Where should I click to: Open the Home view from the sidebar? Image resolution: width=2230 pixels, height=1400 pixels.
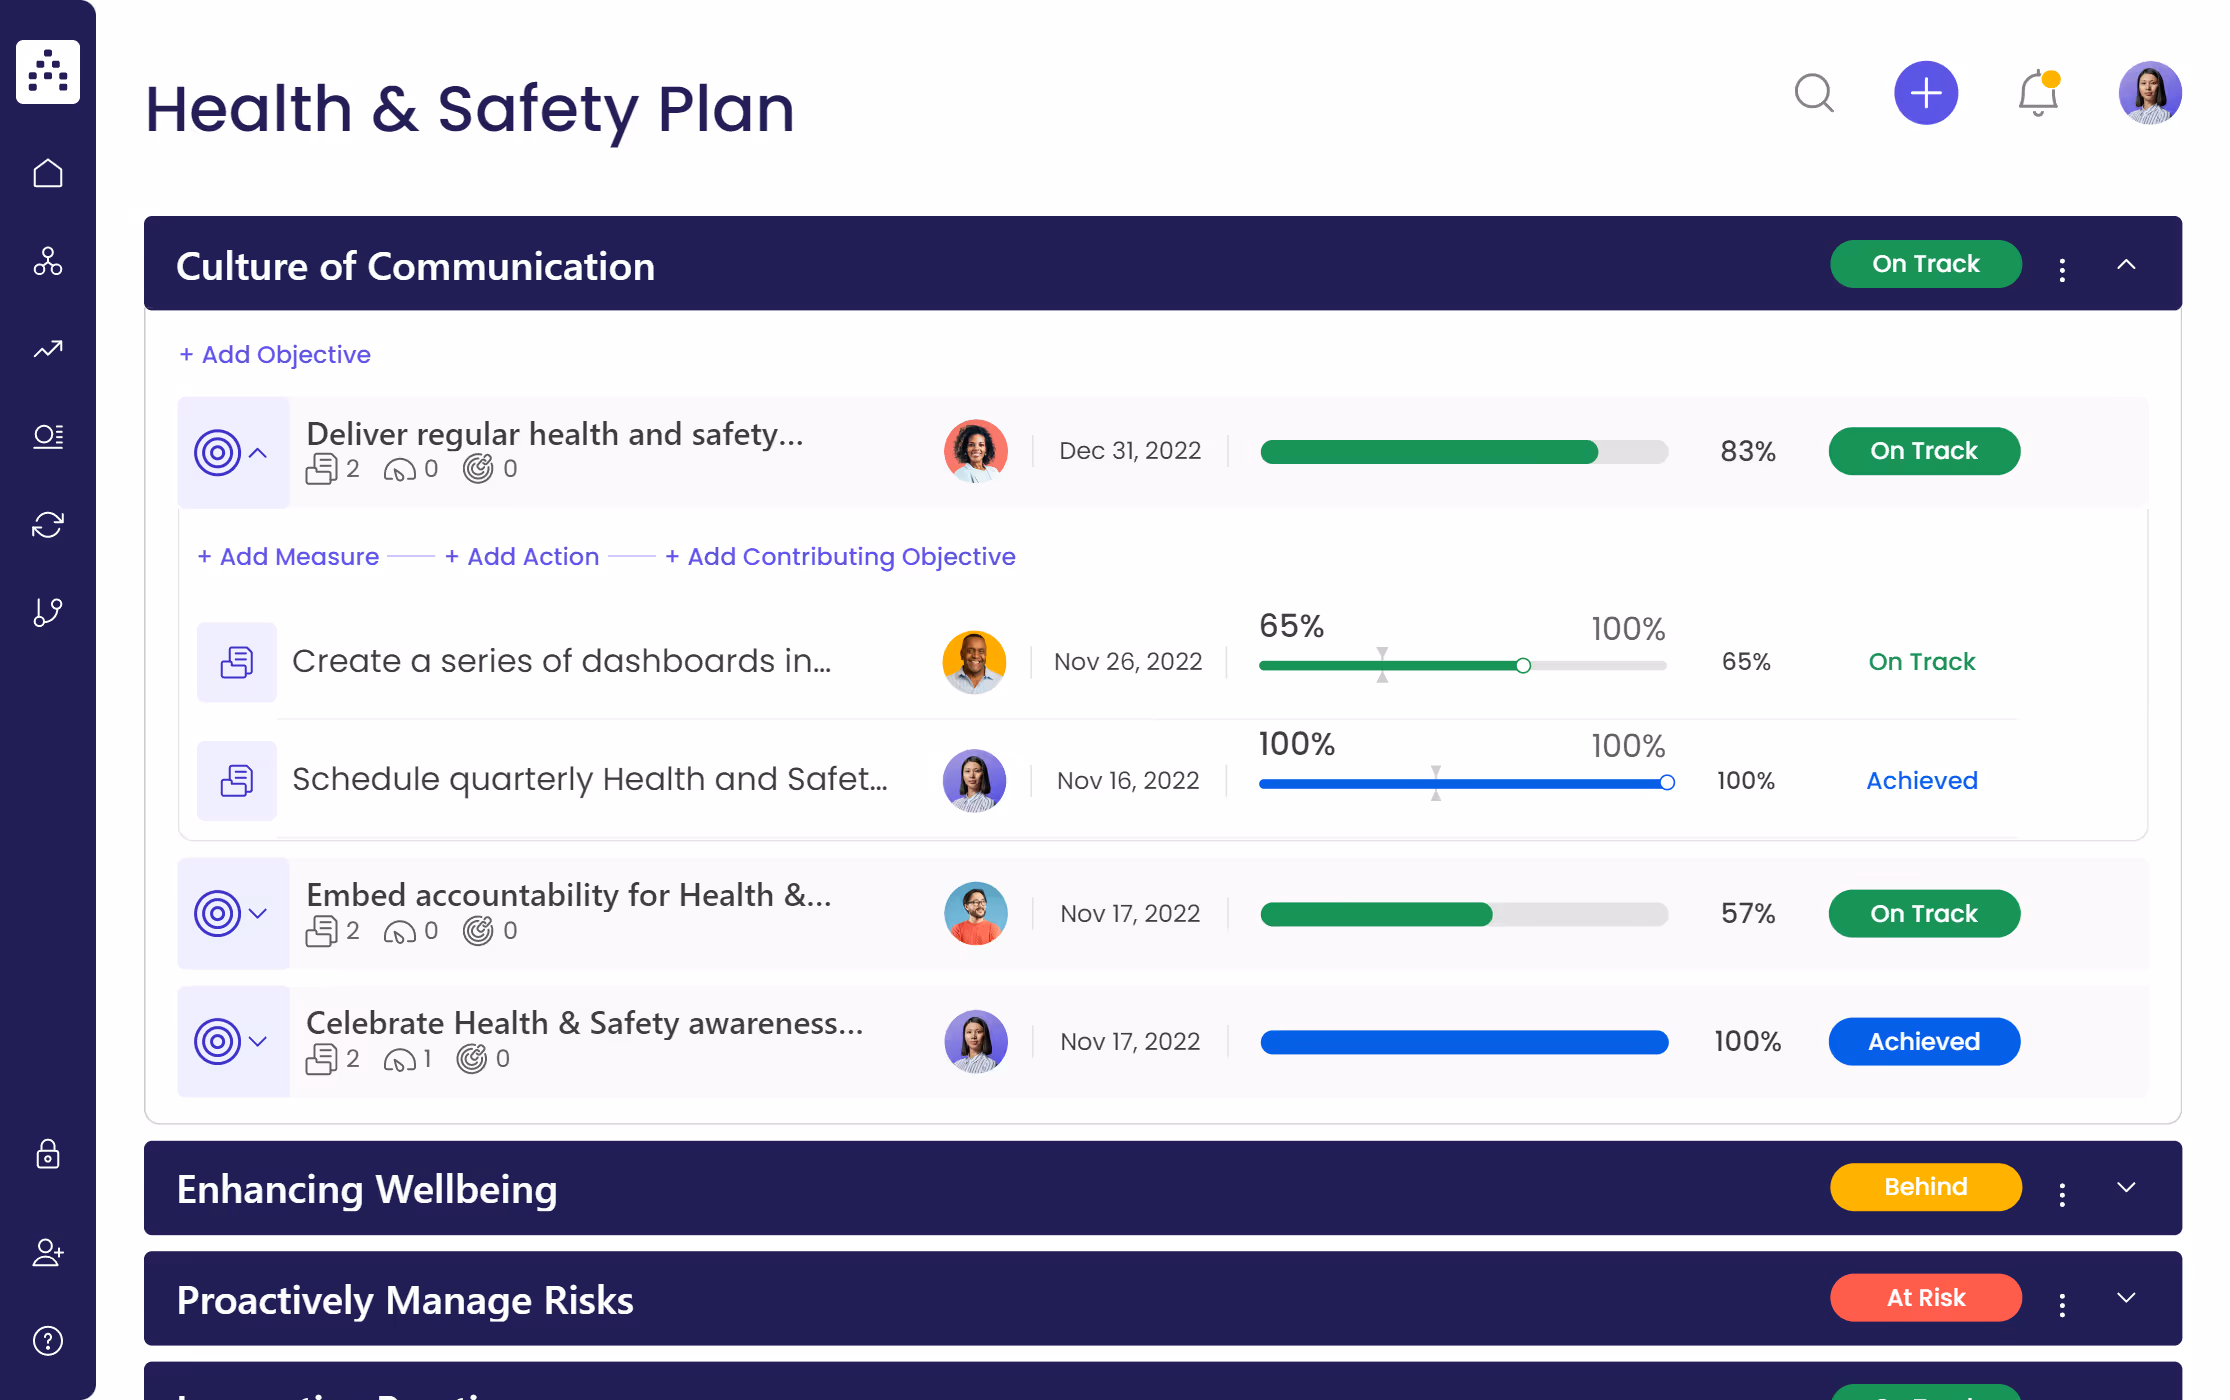tap(47, 172)
